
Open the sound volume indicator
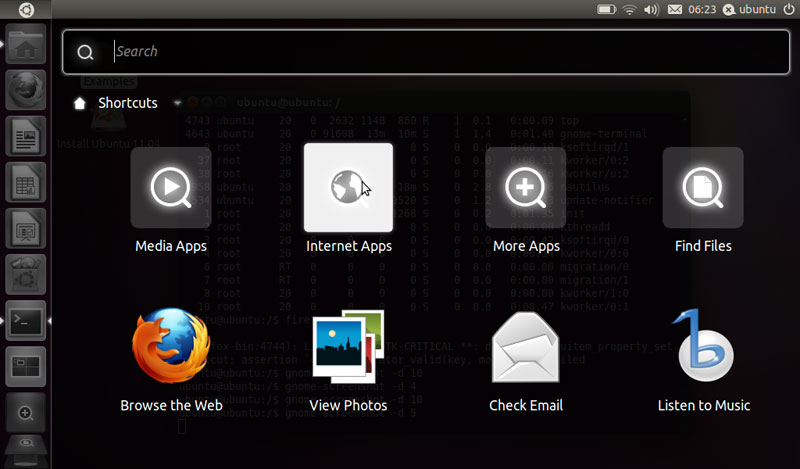[652, 9]
